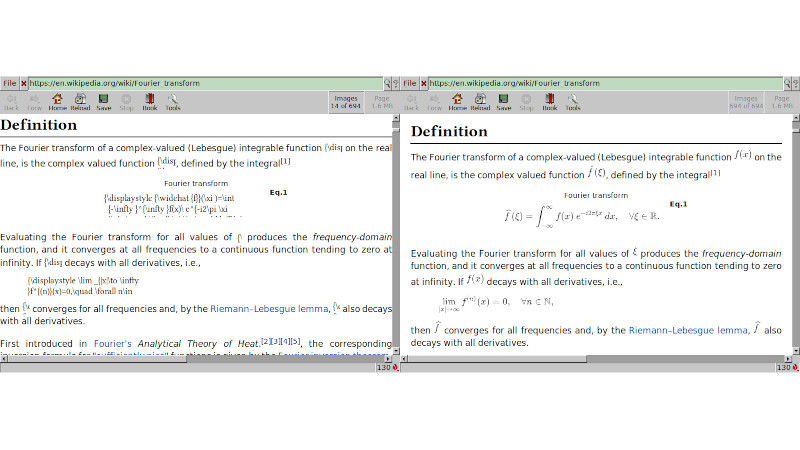800x450 pixels.
Task: Click Save icon in left browser toolbar
Action: (x=103, y=101)
